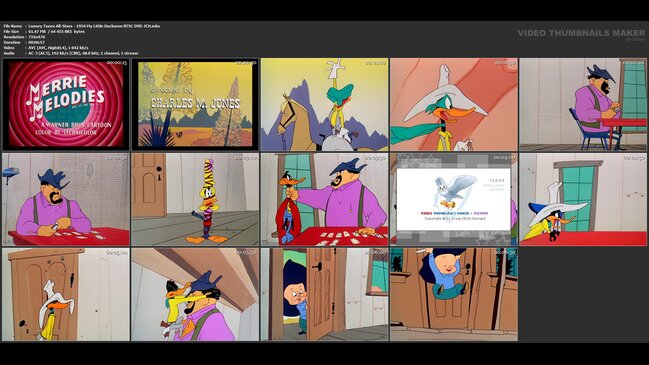
Task: Open thumbnail of striped Daffy standing by door
Action: click(195, 199)
